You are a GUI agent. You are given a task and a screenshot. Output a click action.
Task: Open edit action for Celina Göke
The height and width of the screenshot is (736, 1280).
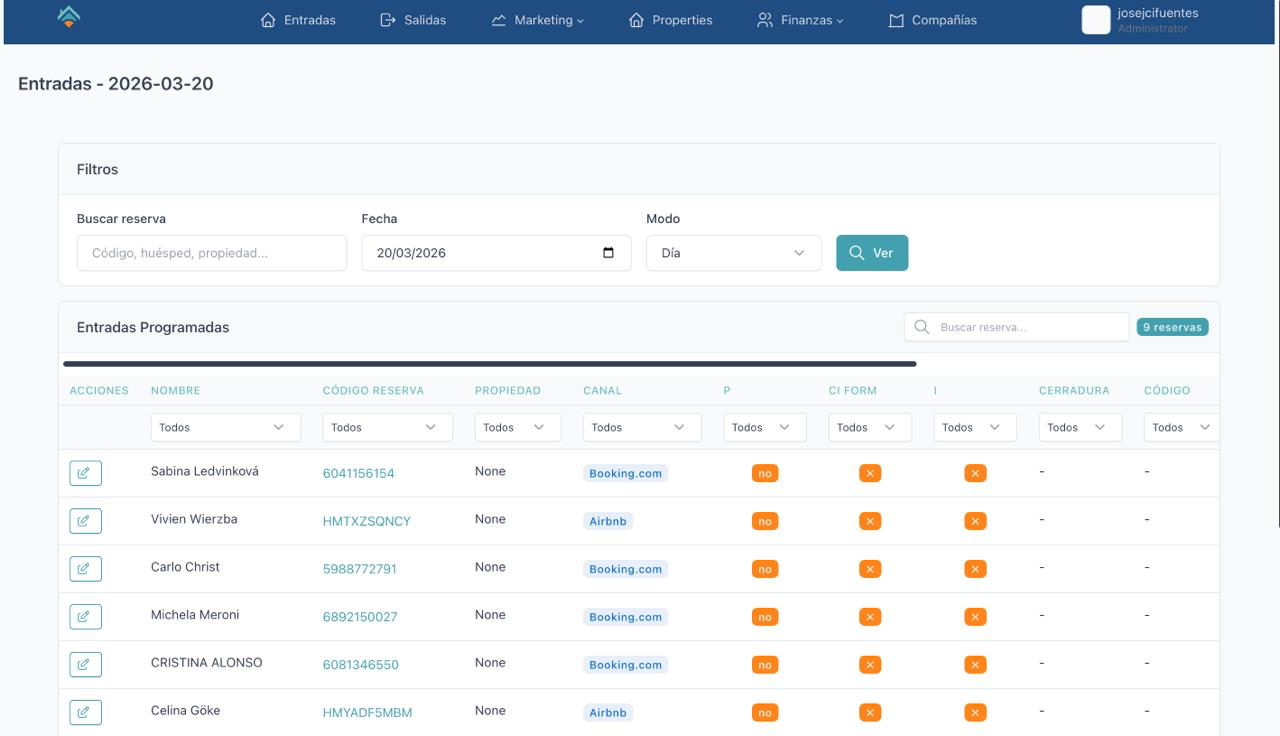click(85, 713)
